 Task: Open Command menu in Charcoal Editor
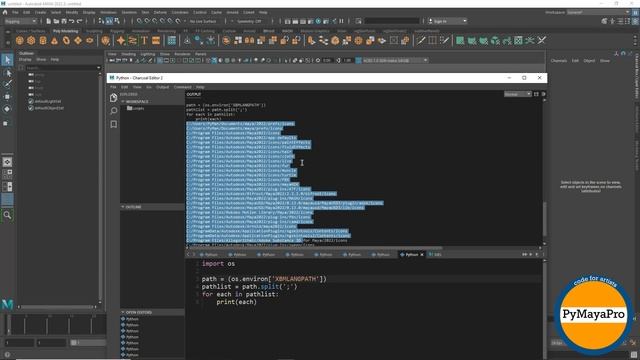pos(182,87)
